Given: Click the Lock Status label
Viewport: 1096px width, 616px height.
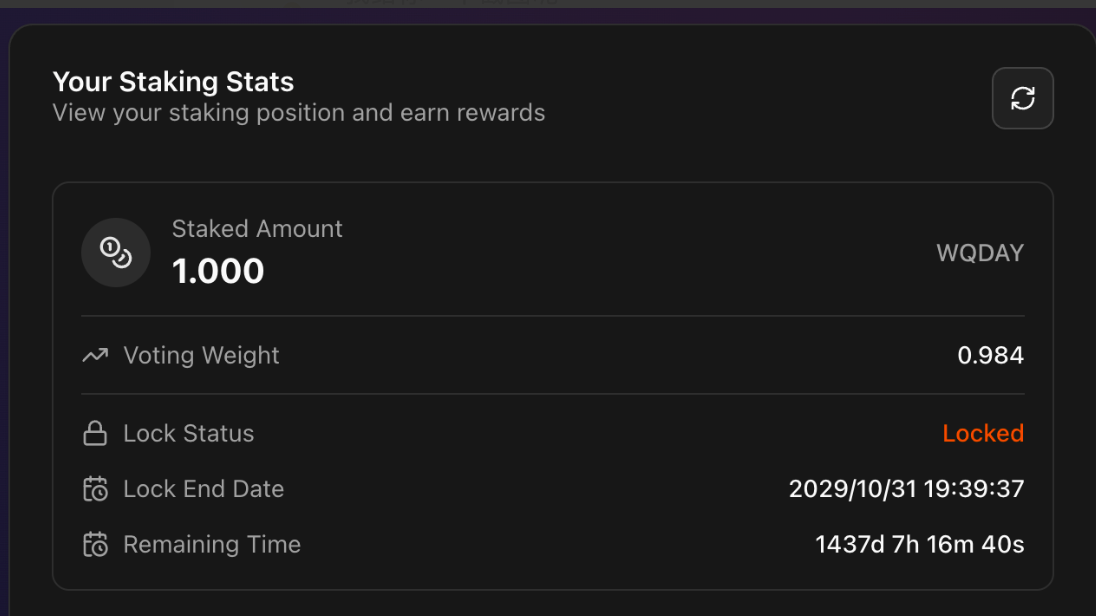Looking at the screenshot, I should point(188,434).
